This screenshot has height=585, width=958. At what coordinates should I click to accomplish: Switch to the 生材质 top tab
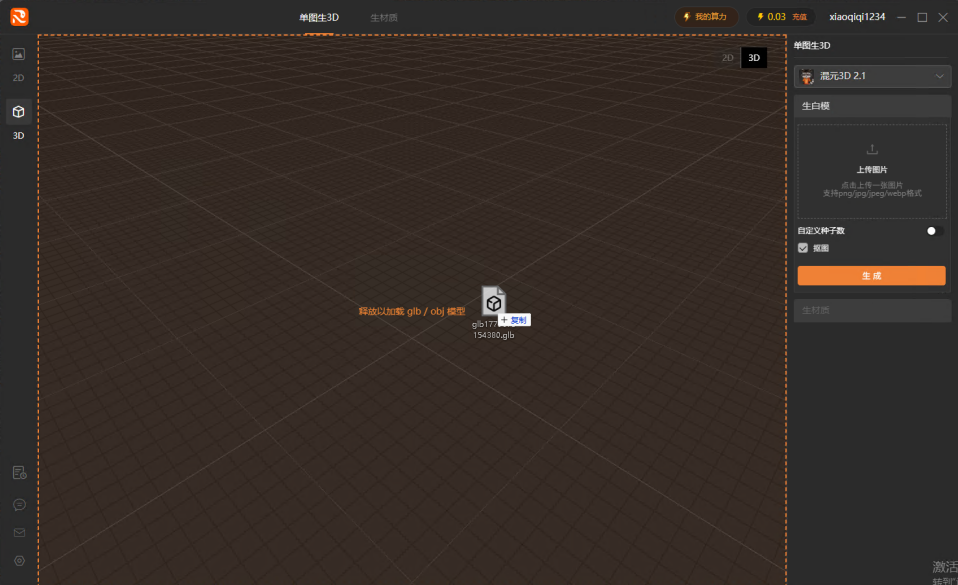pyautogui.click(x=384, y=18)
